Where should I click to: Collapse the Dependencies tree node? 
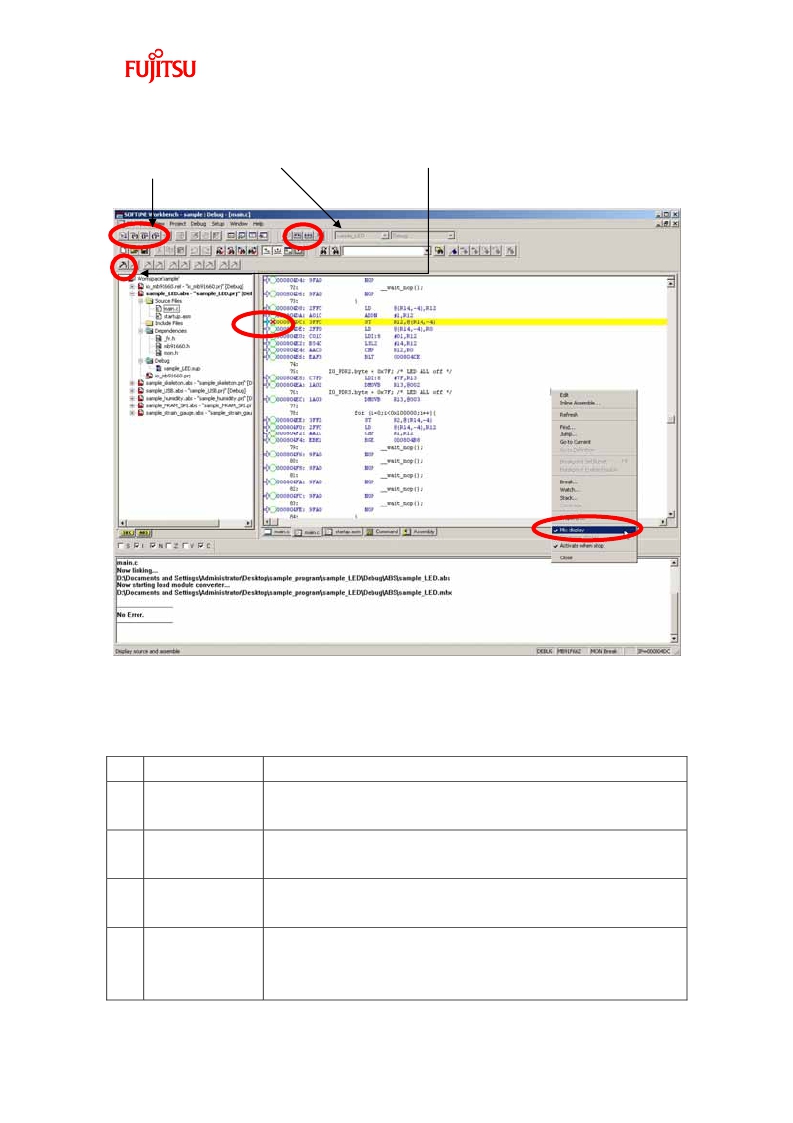click(141, 331)
